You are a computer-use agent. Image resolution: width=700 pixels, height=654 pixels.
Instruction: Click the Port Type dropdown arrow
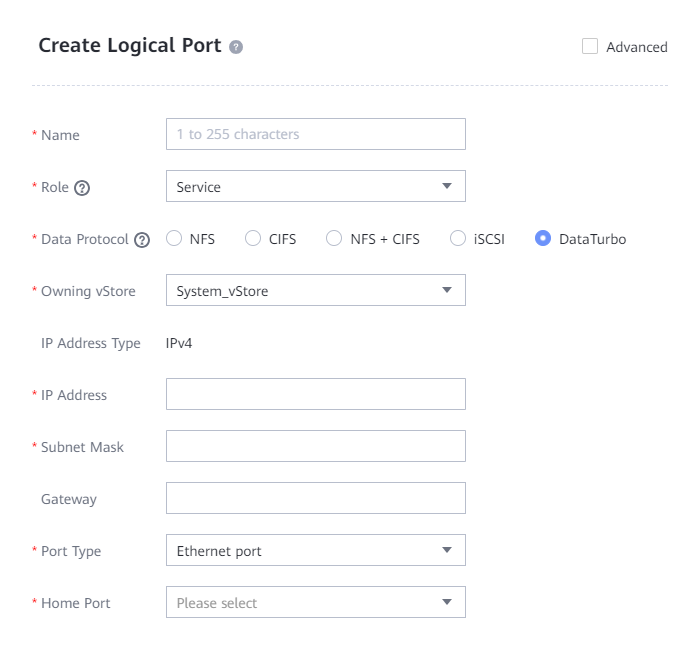click(446, 550)
